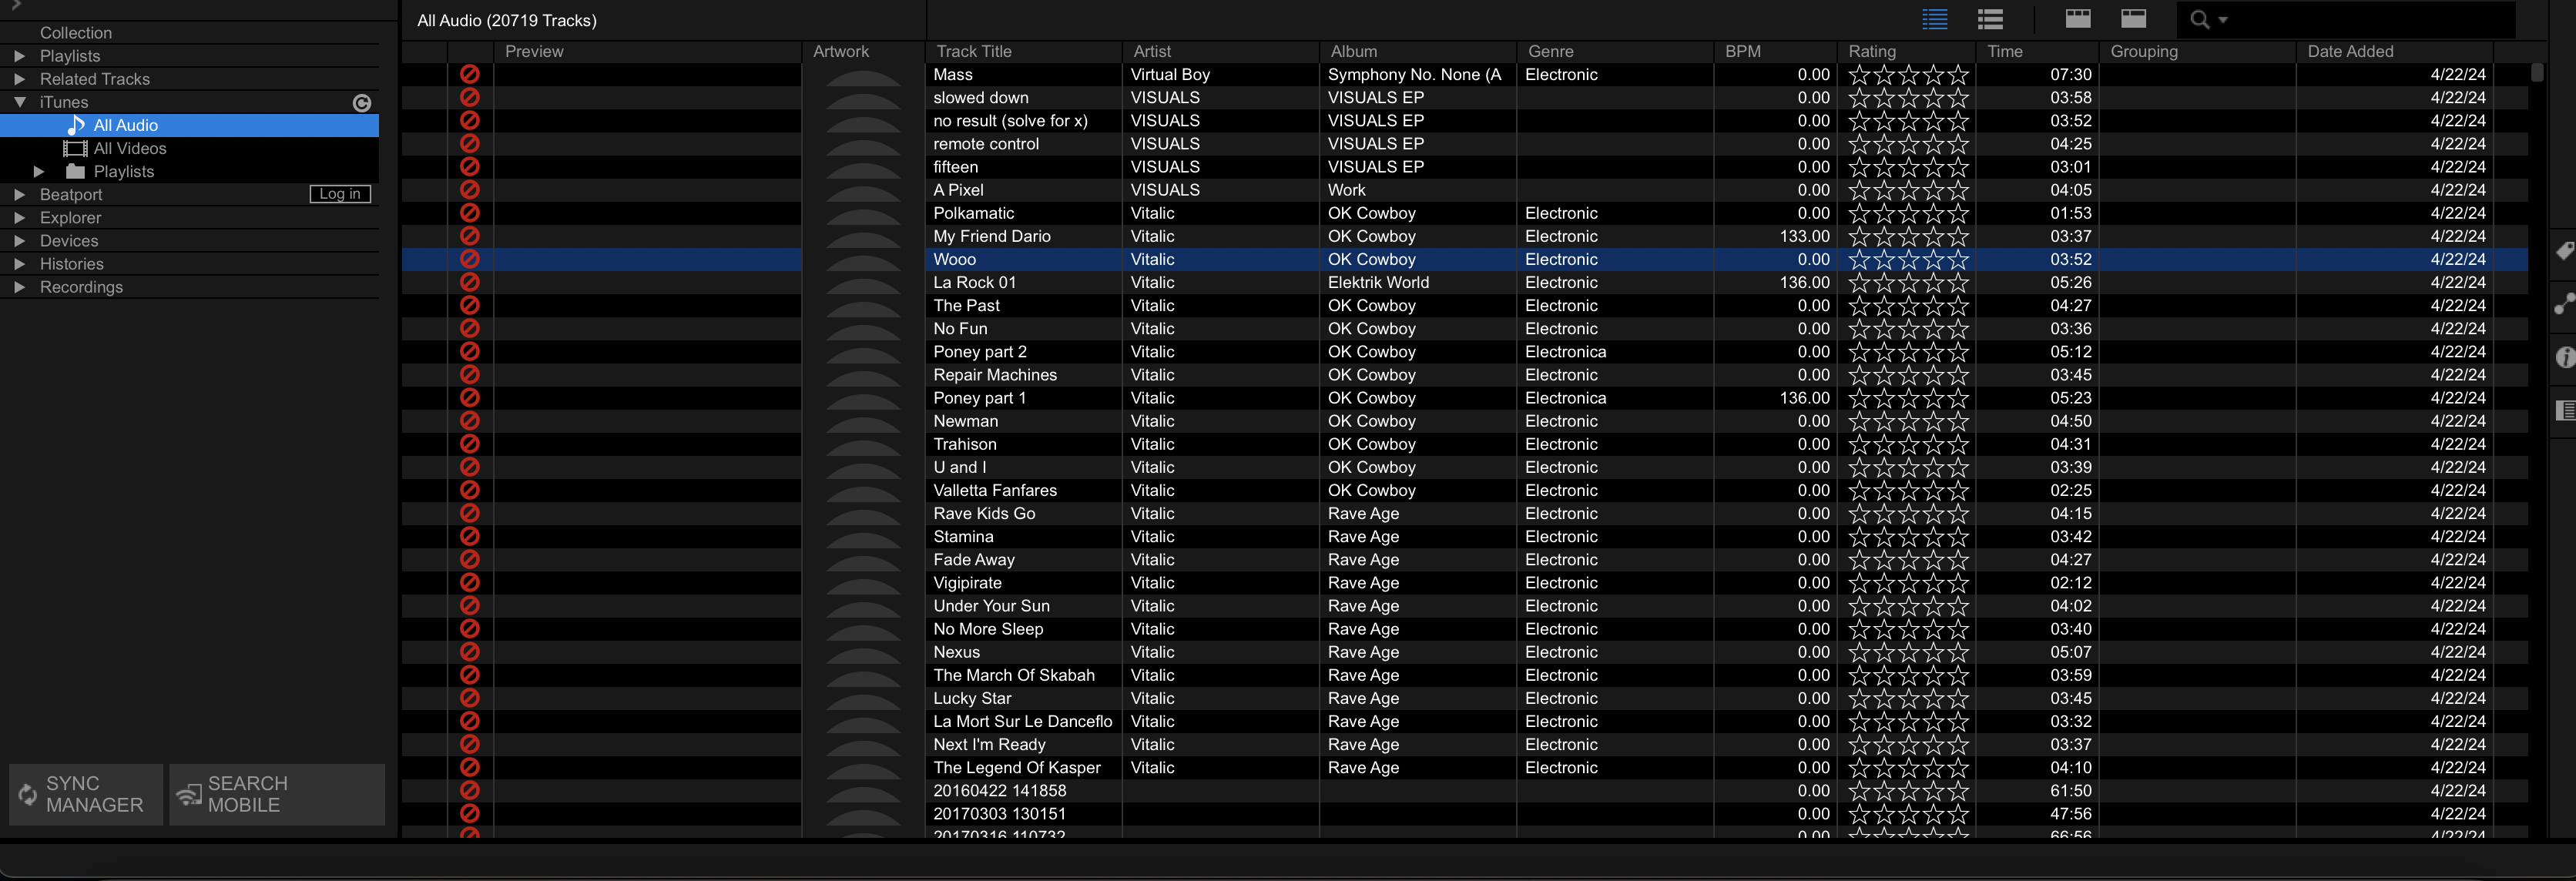Screen dimensions: 2576x881
Task: Click the Search Mobile button
Action: (x=277, y=794)
